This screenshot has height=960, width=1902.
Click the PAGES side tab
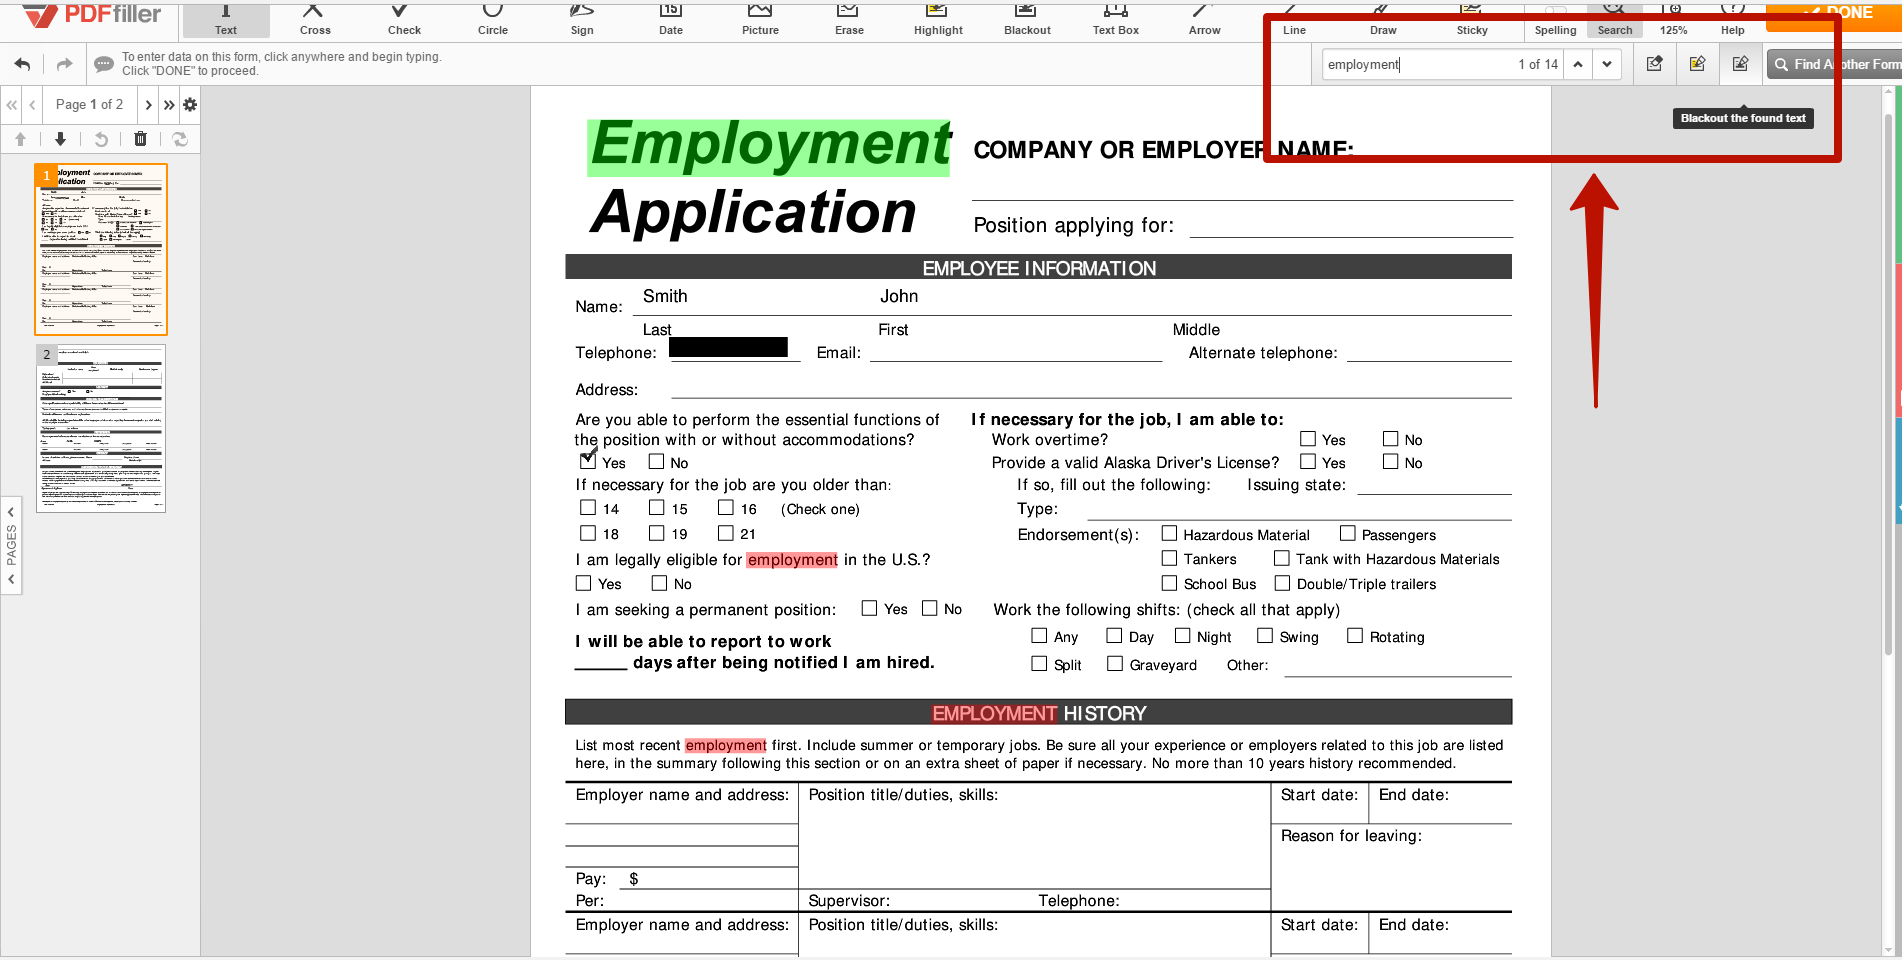point(11,545)
